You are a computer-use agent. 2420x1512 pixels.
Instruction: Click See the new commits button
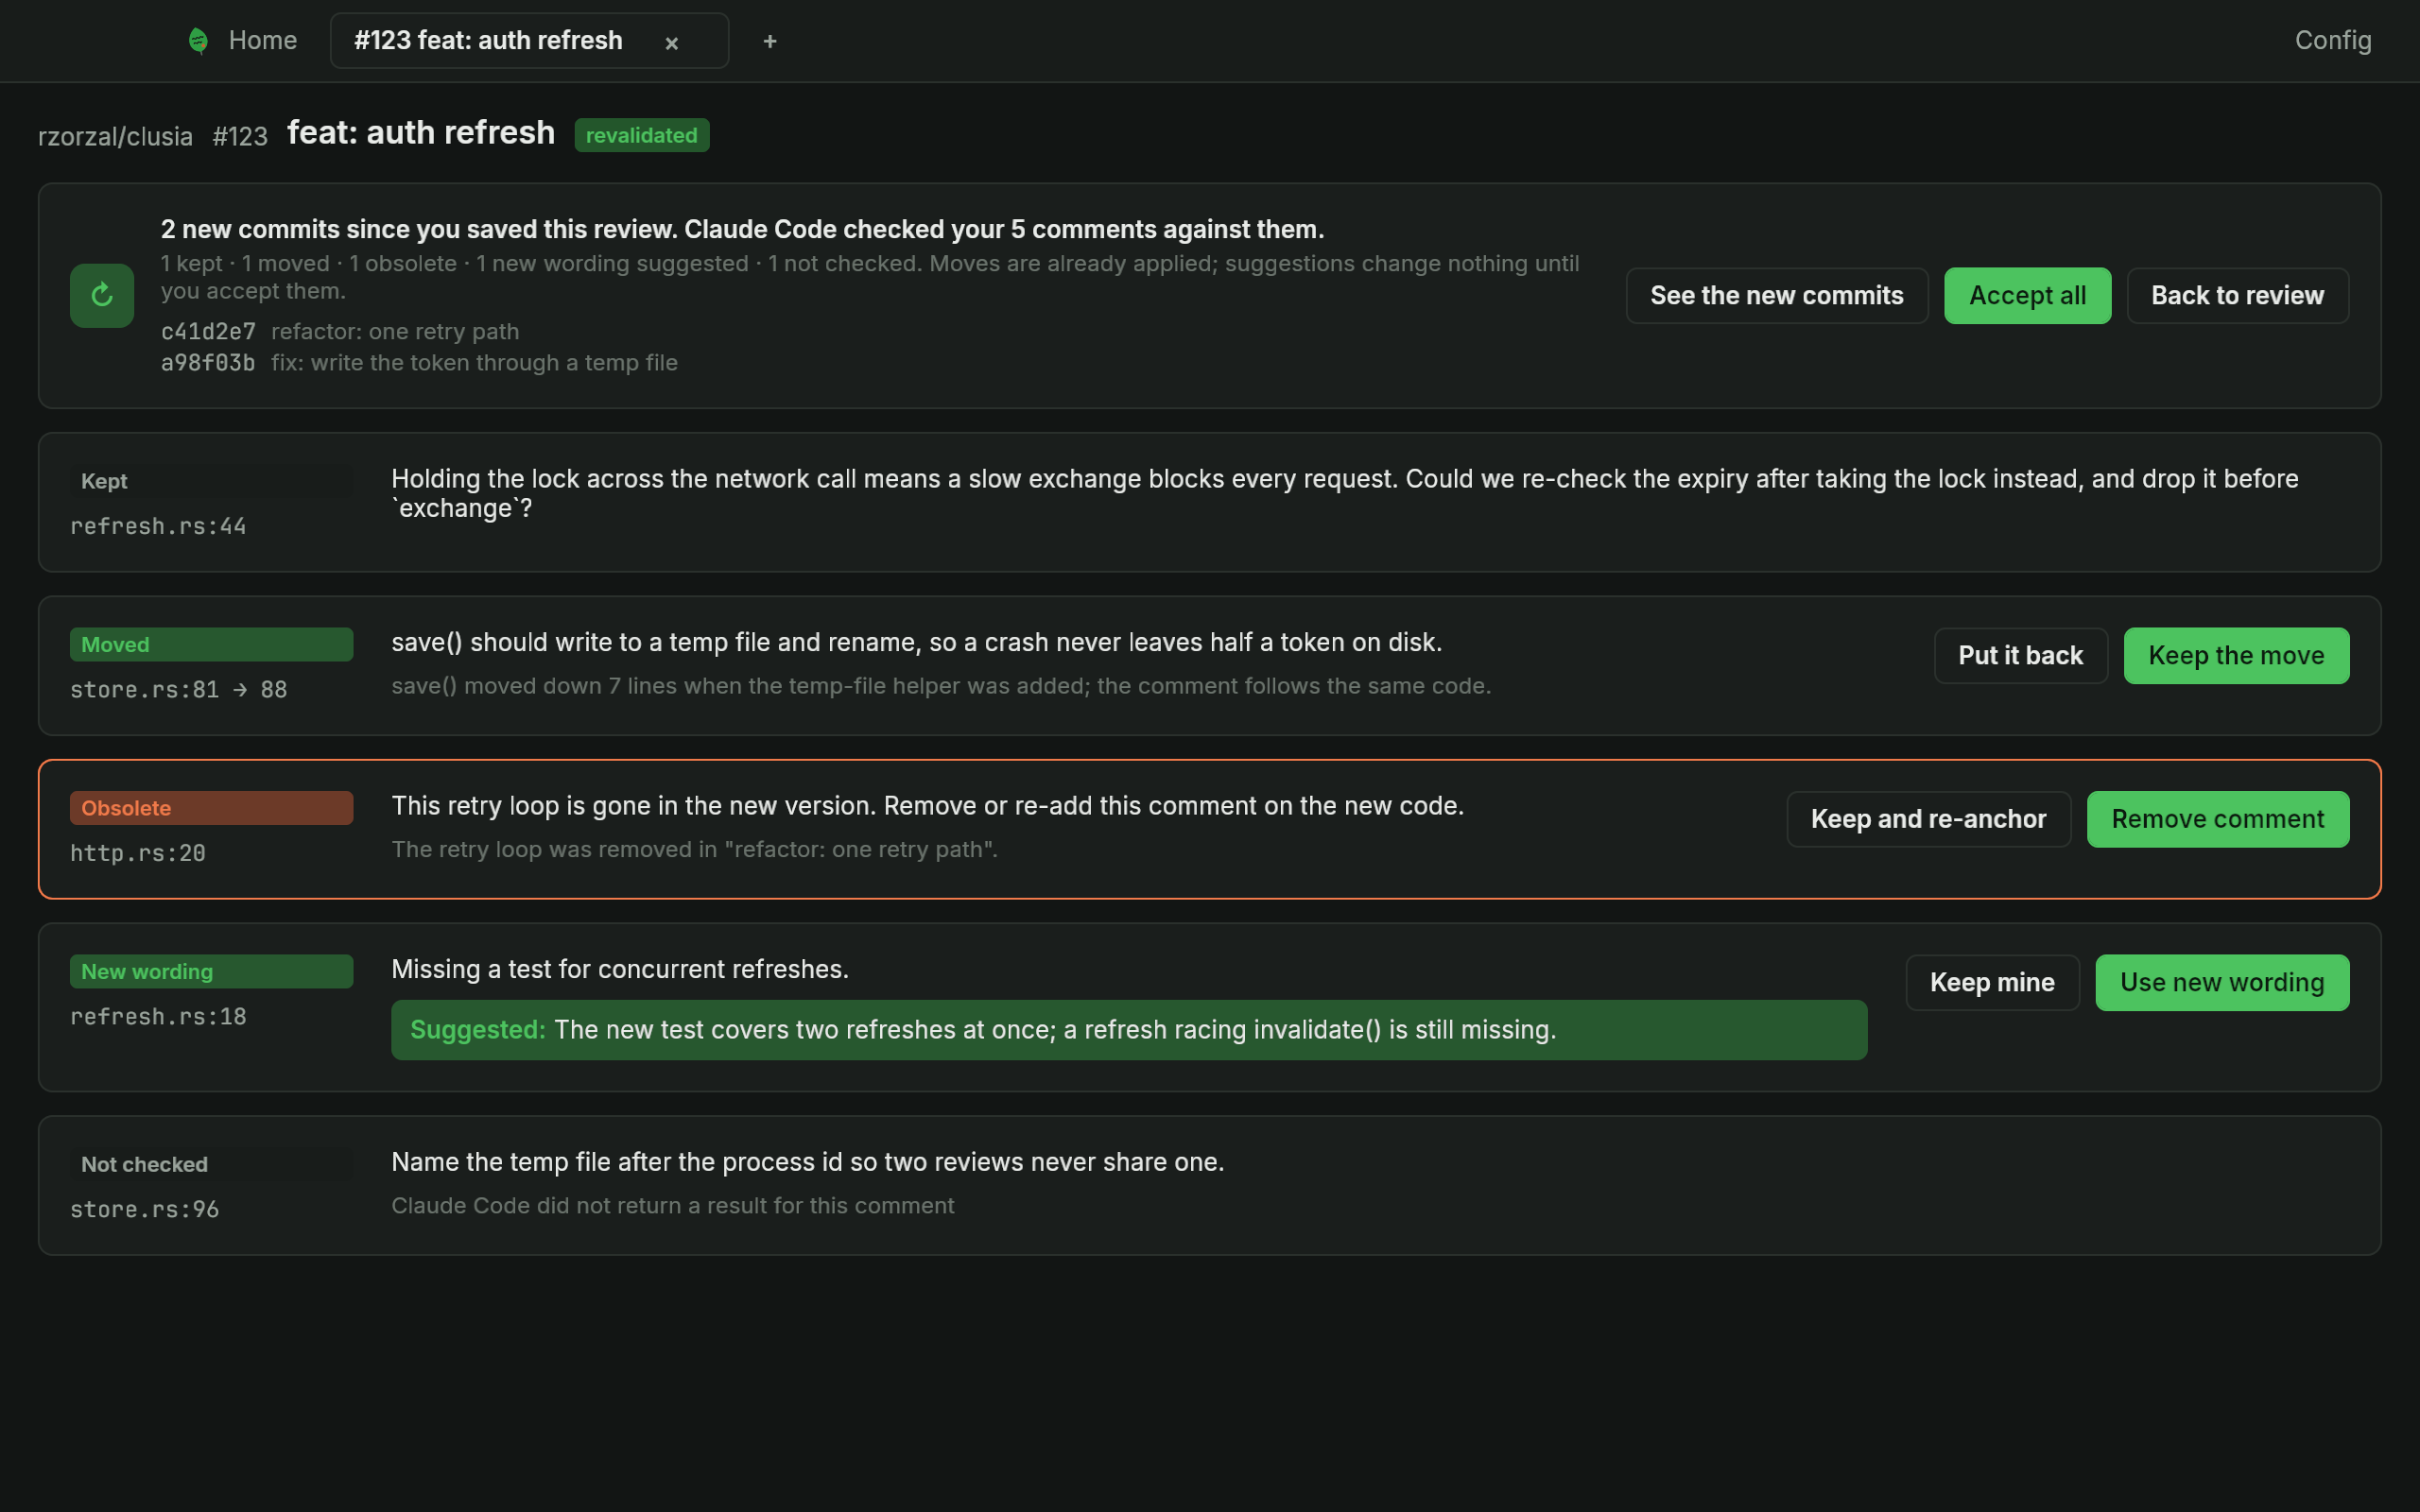click(x=1776, y=295)
